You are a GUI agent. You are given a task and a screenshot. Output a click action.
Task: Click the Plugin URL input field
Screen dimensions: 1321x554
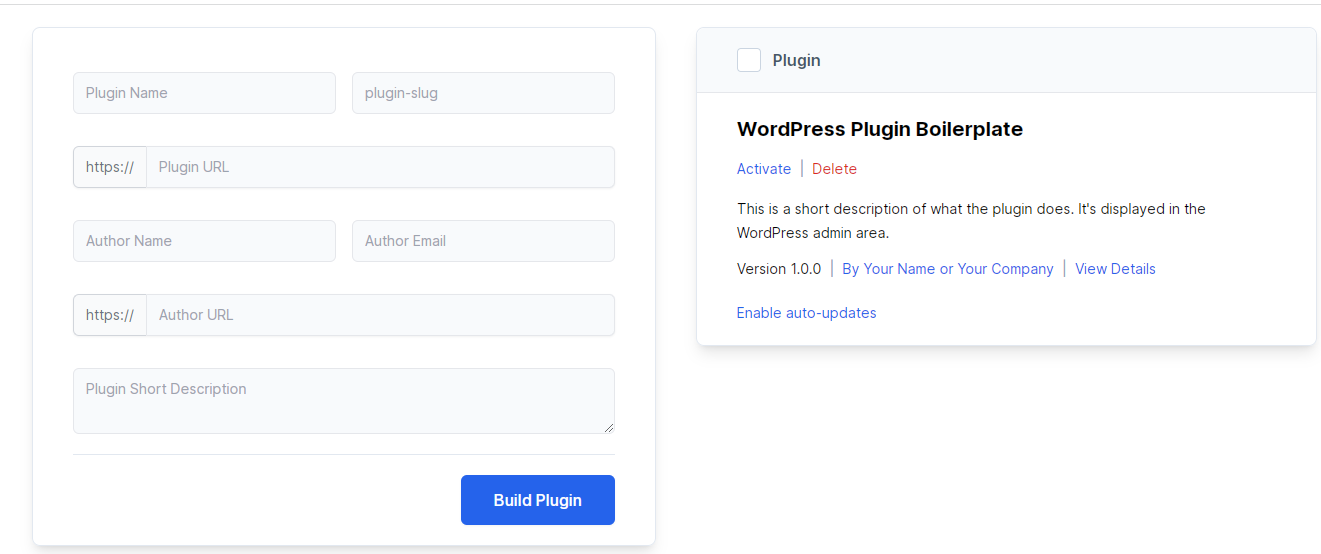[380, 167]
